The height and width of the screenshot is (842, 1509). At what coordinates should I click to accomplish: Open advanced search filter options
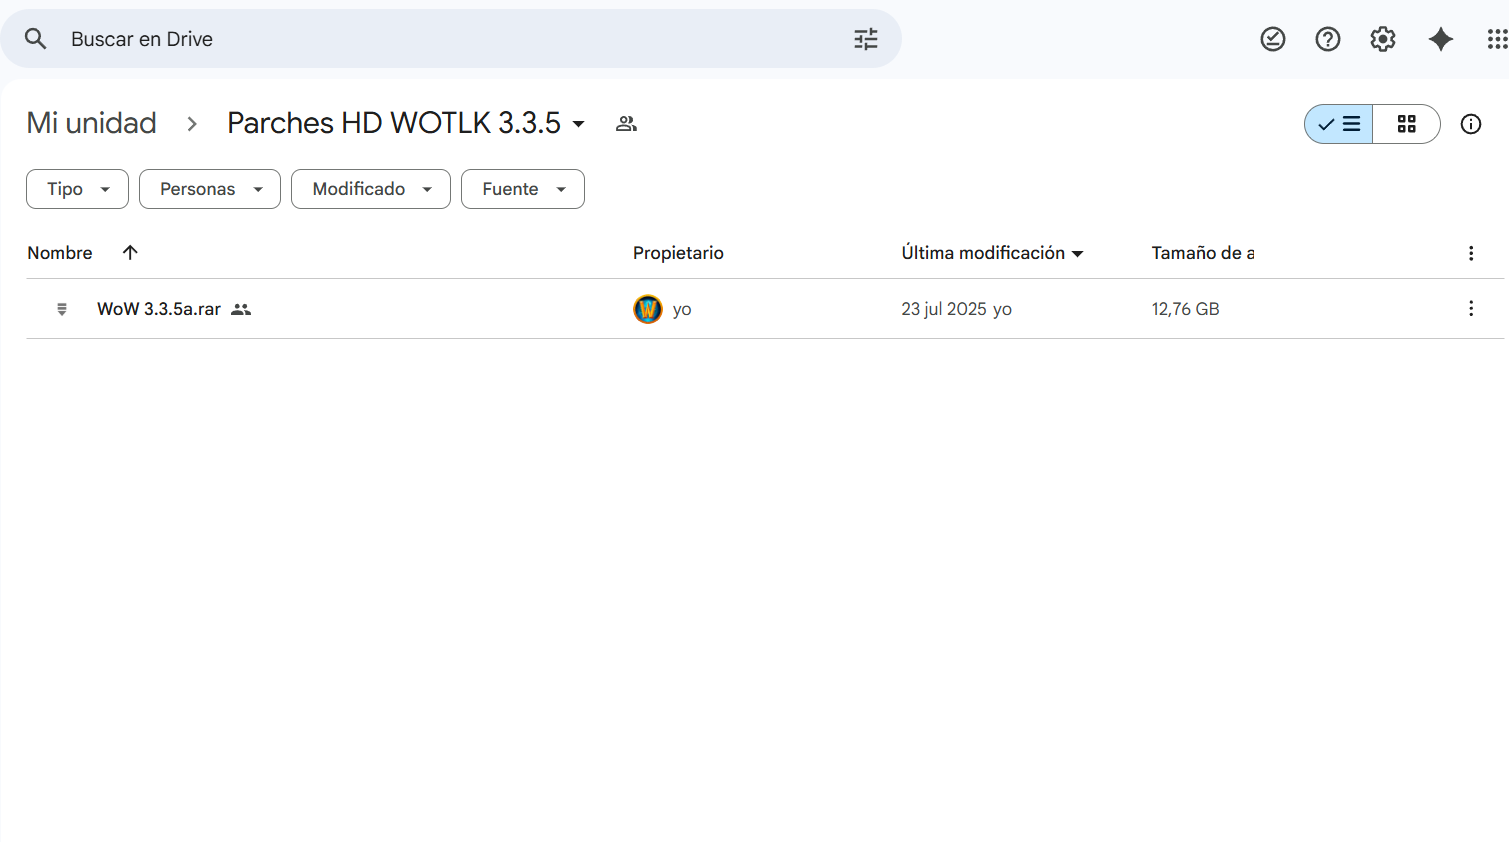(x=865, y=39)
